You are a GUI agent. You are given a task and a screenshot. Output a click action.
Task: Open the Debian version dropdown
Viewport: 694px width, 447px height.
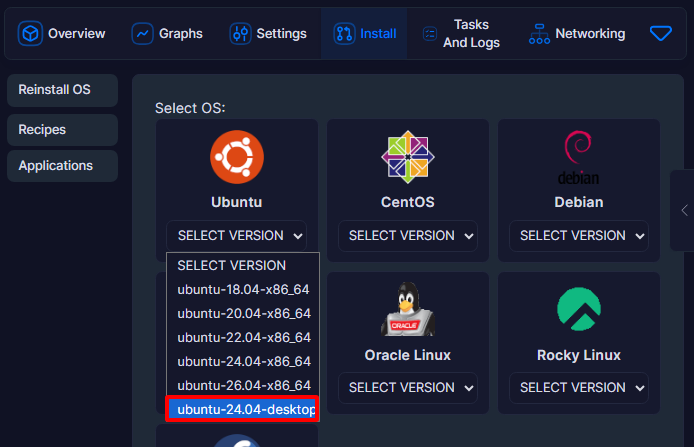click(578, 235)
